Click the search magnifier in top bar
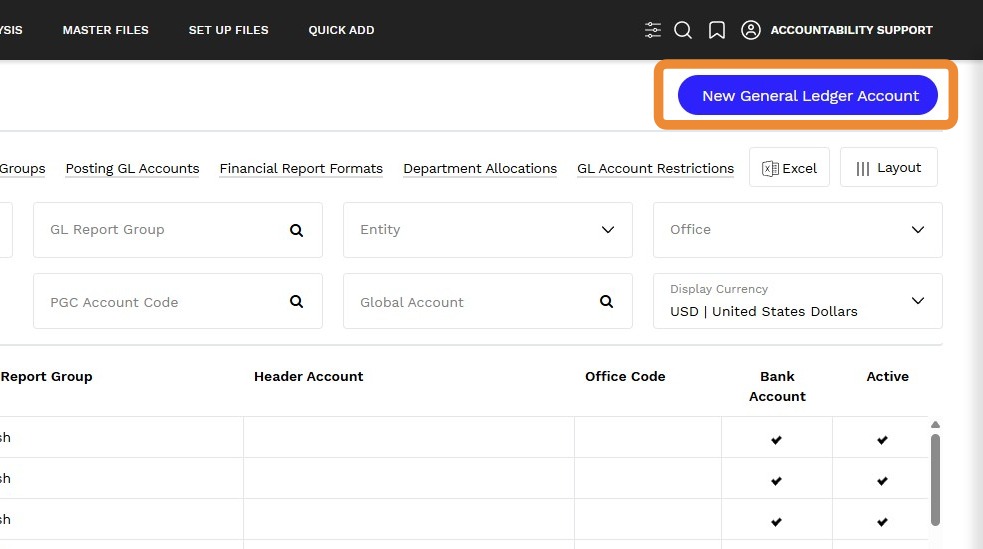Image resolution: width=983 pixels, height=549 pixels. (x=683, y=30)
